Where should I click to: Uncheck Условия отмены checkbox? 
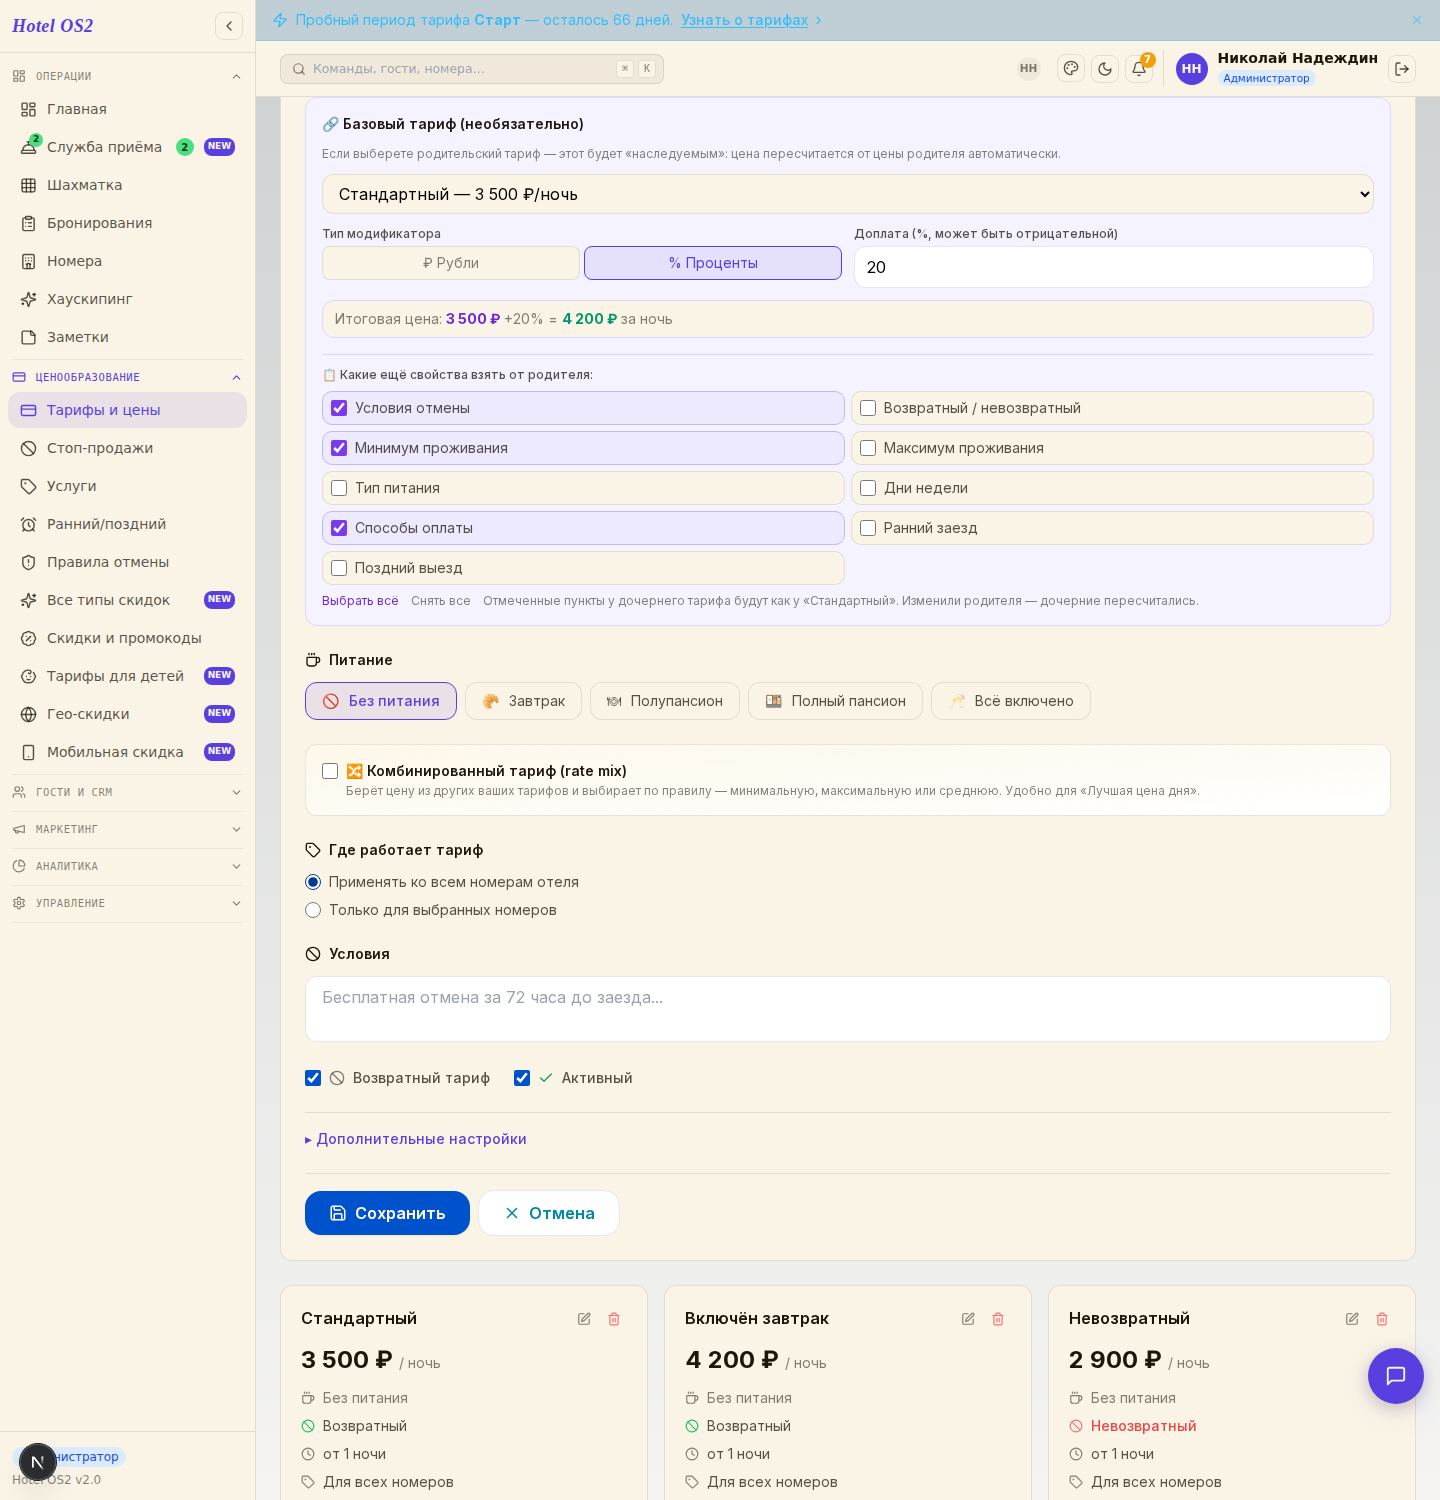339,408
